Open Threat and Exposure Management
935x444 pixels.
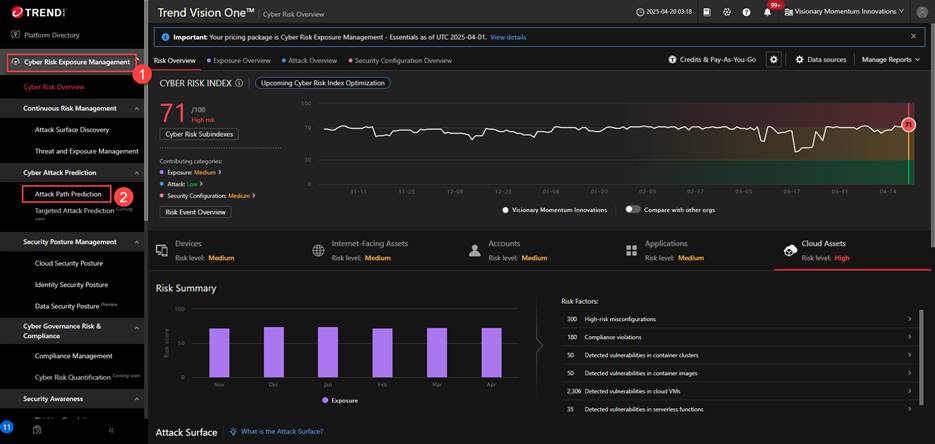coord(86,151)
